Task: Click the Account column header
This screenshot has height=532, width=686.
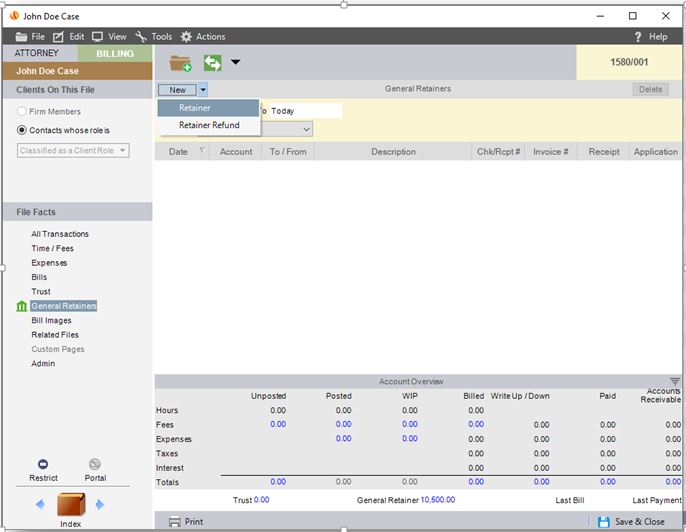Action: point(235,151)
